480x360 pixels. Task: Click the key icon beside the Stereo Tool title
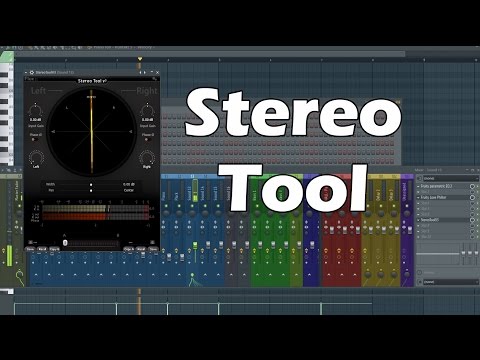[x=154, y=79]
